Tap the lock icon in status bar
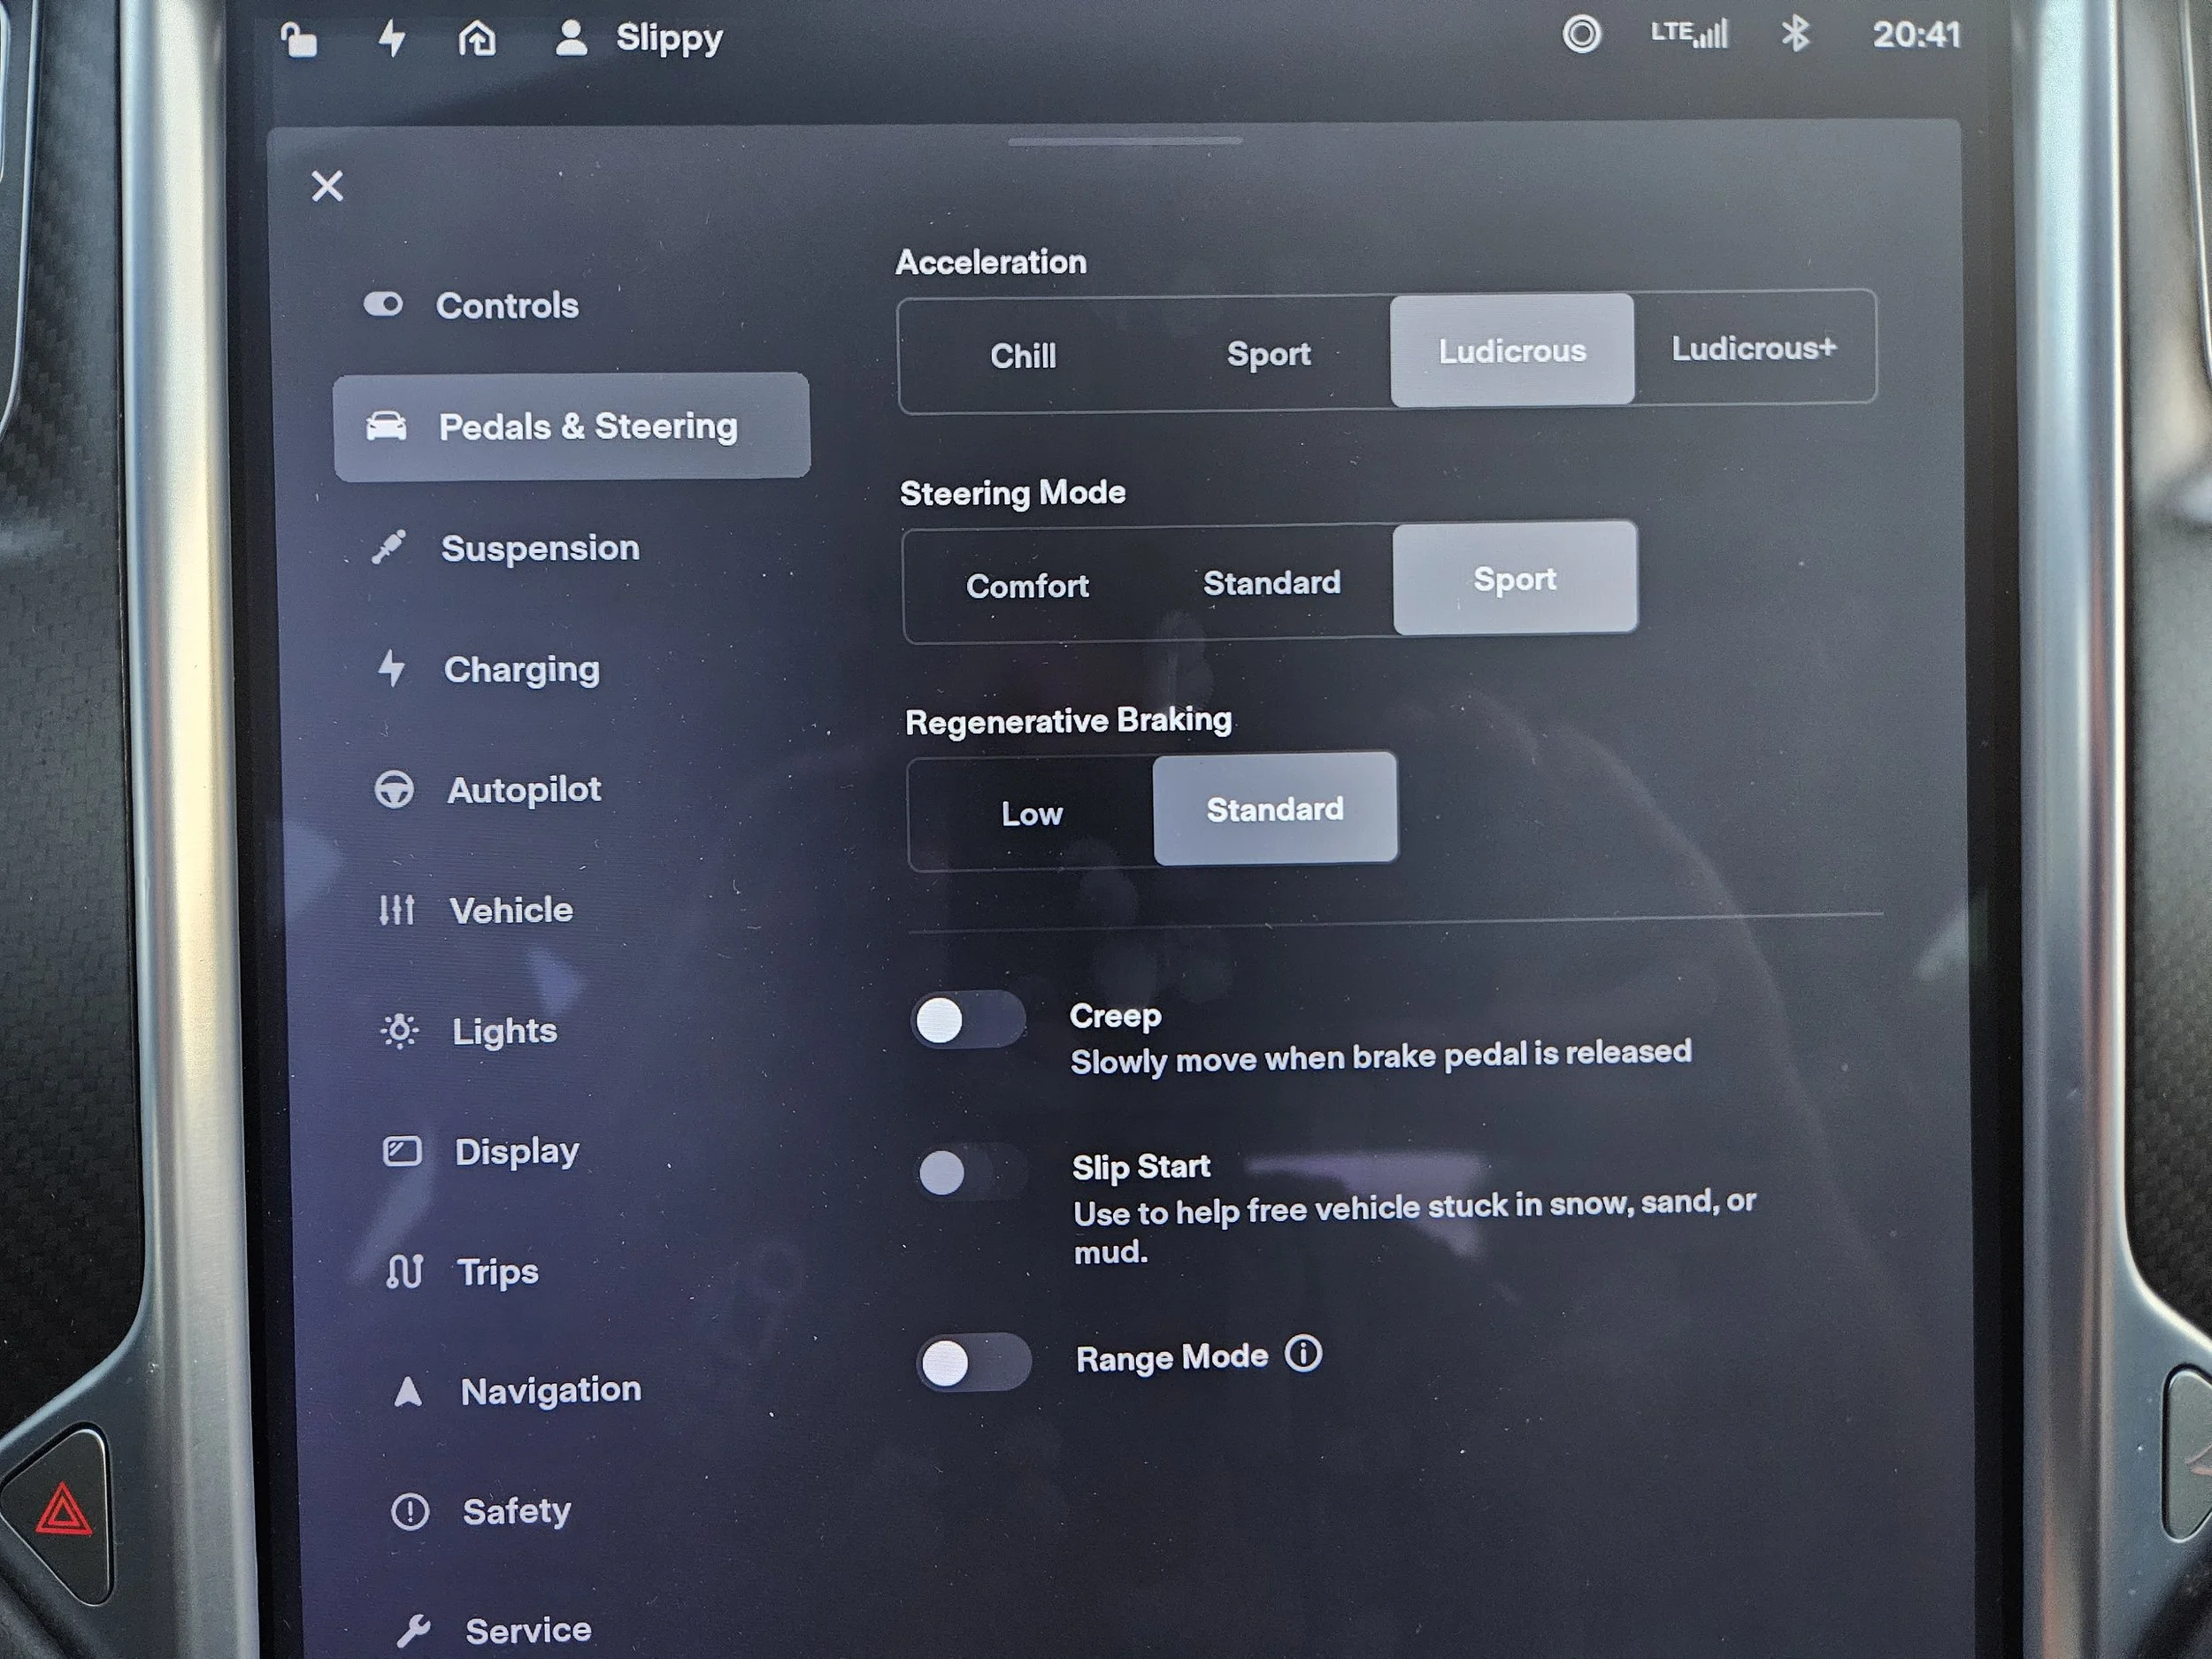Image resolution: width=2212 pixels, height=1659 pixels. [298, 40]
